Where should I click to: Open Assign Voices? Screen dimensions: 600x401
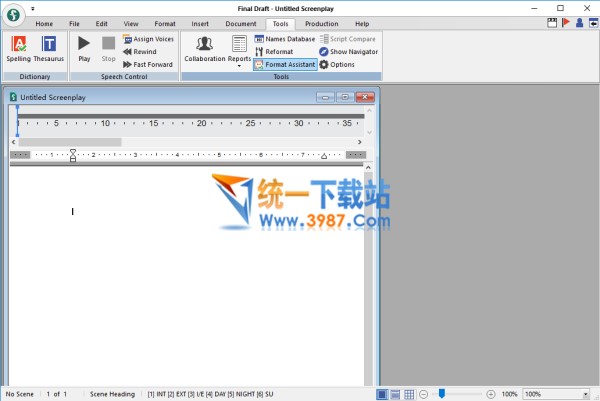tap(148, 39)
